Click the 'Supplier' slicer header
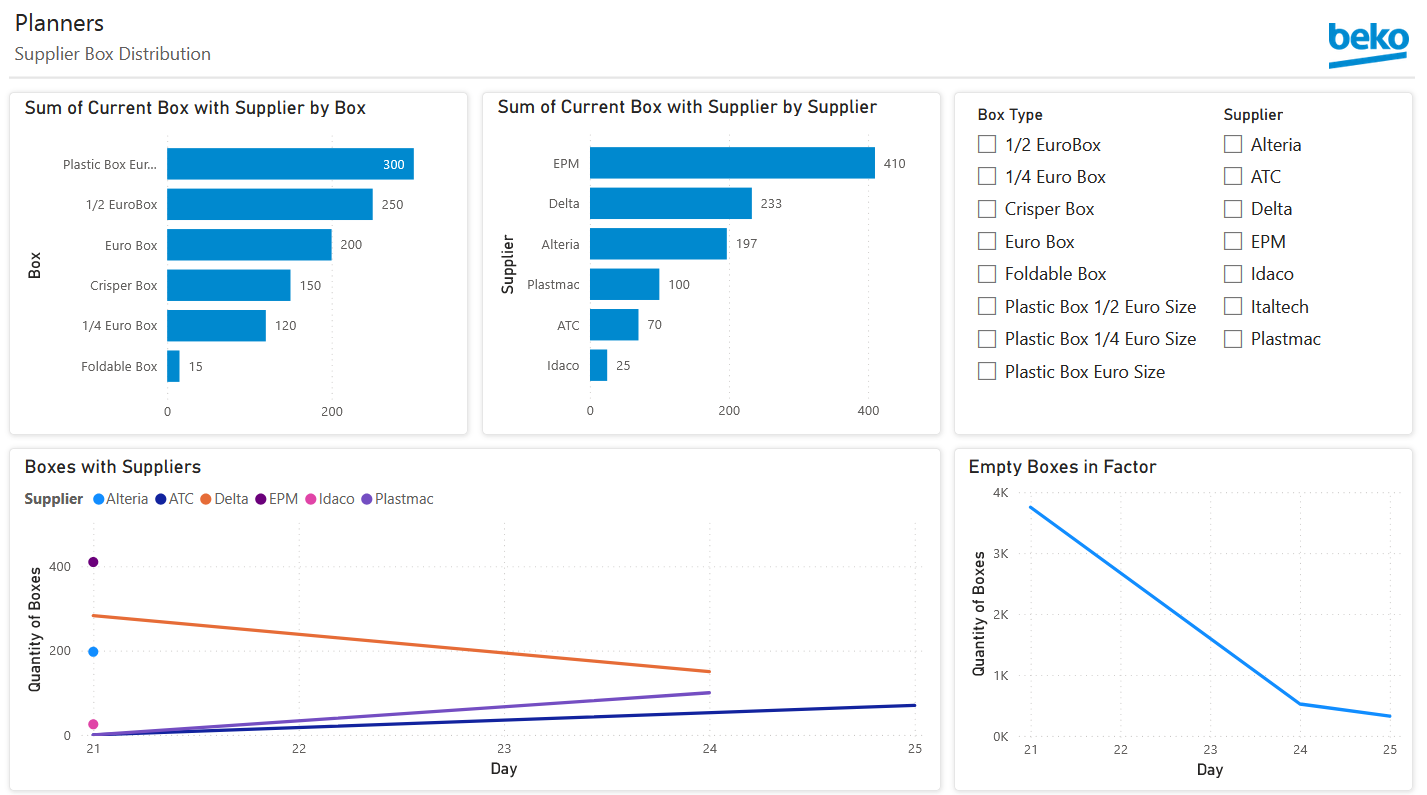Screen dimensions: 1427x795 [1253, 115]
